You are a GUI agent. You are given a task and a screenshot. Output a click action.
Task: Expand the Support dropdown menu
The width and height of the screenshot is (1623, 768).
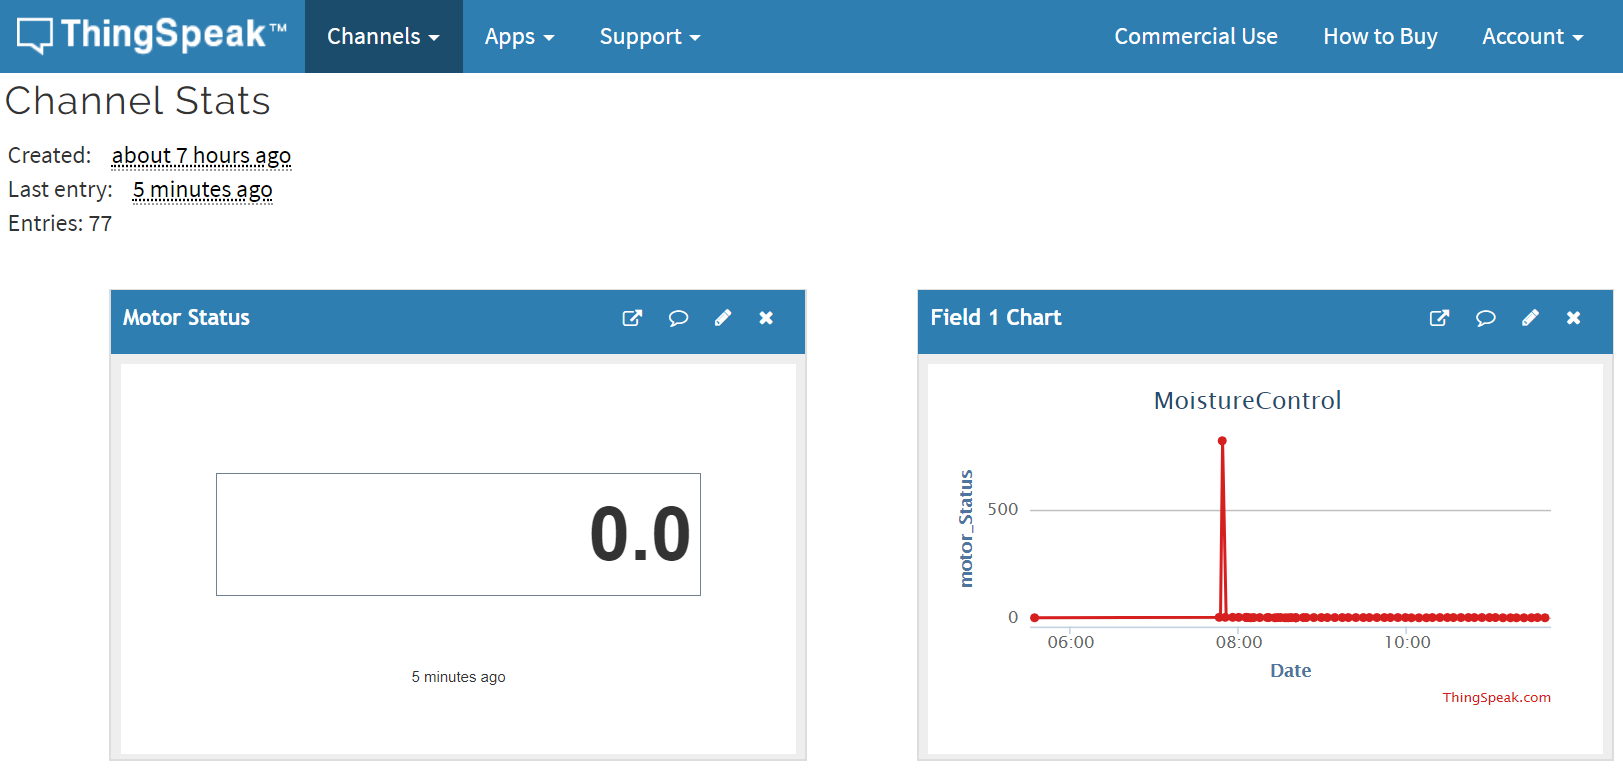pyautogui.click(x=650, y=36)
